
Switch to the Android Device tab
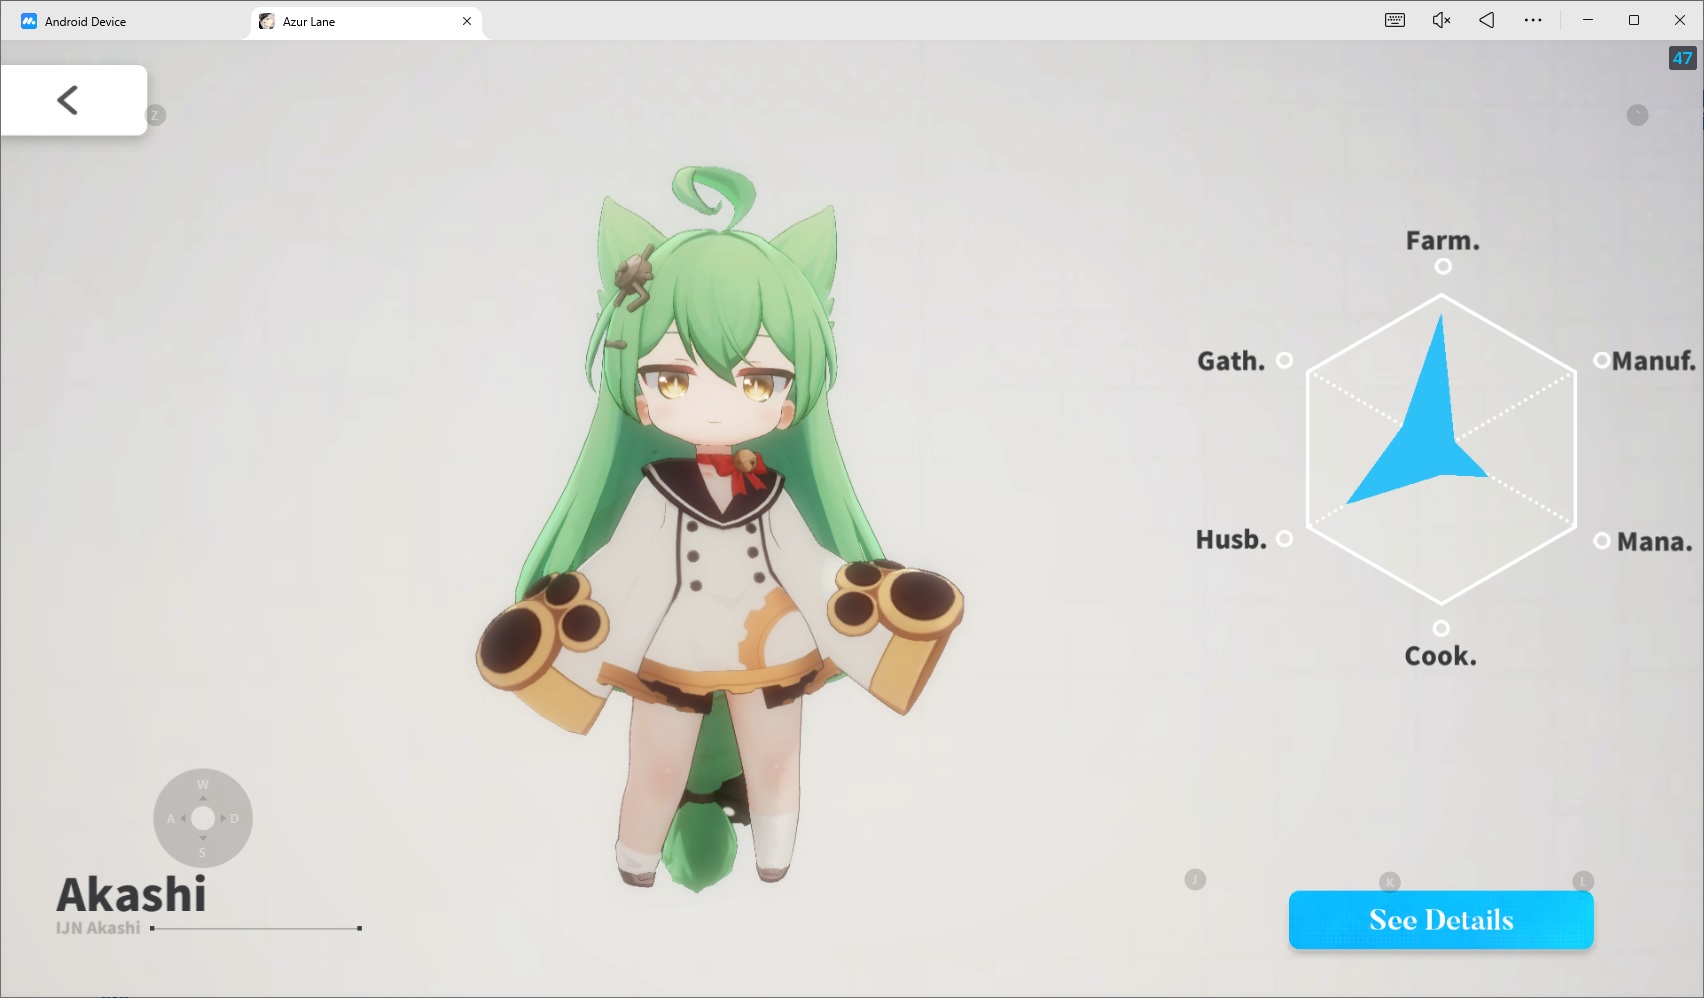(x=85, y=21)
